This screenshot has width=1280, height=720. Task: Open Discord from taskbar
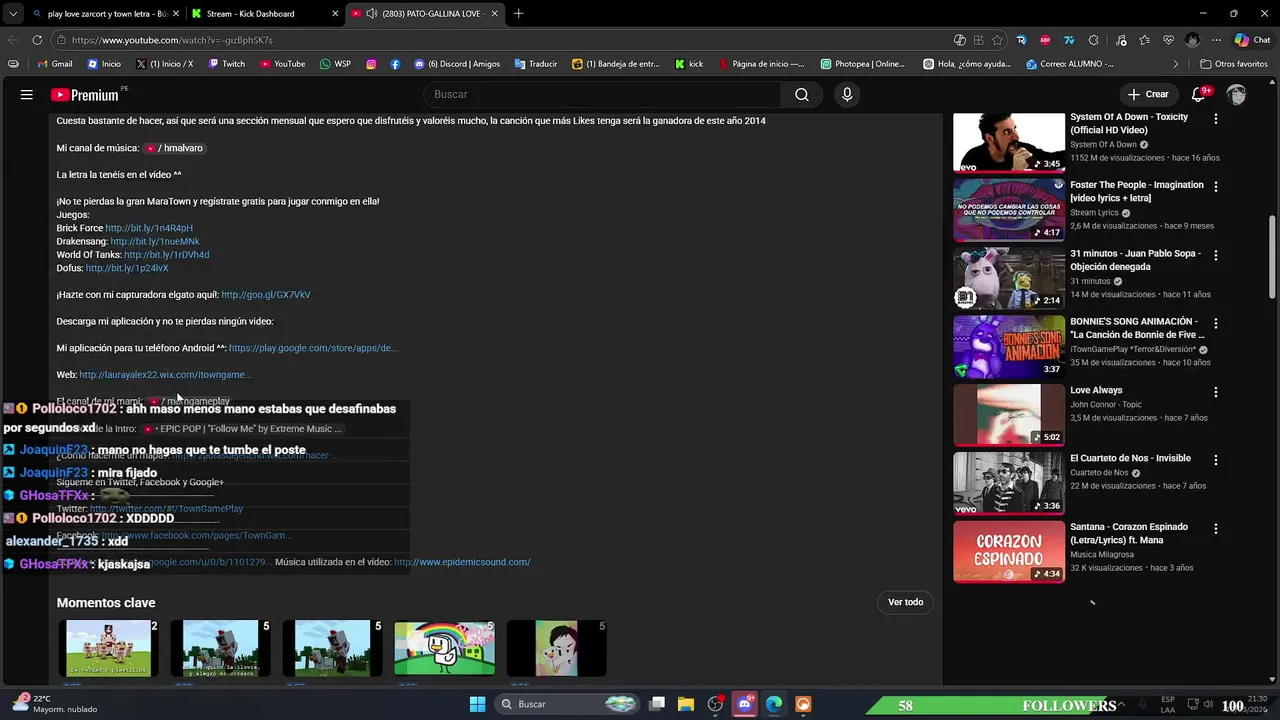coord(744,704)
